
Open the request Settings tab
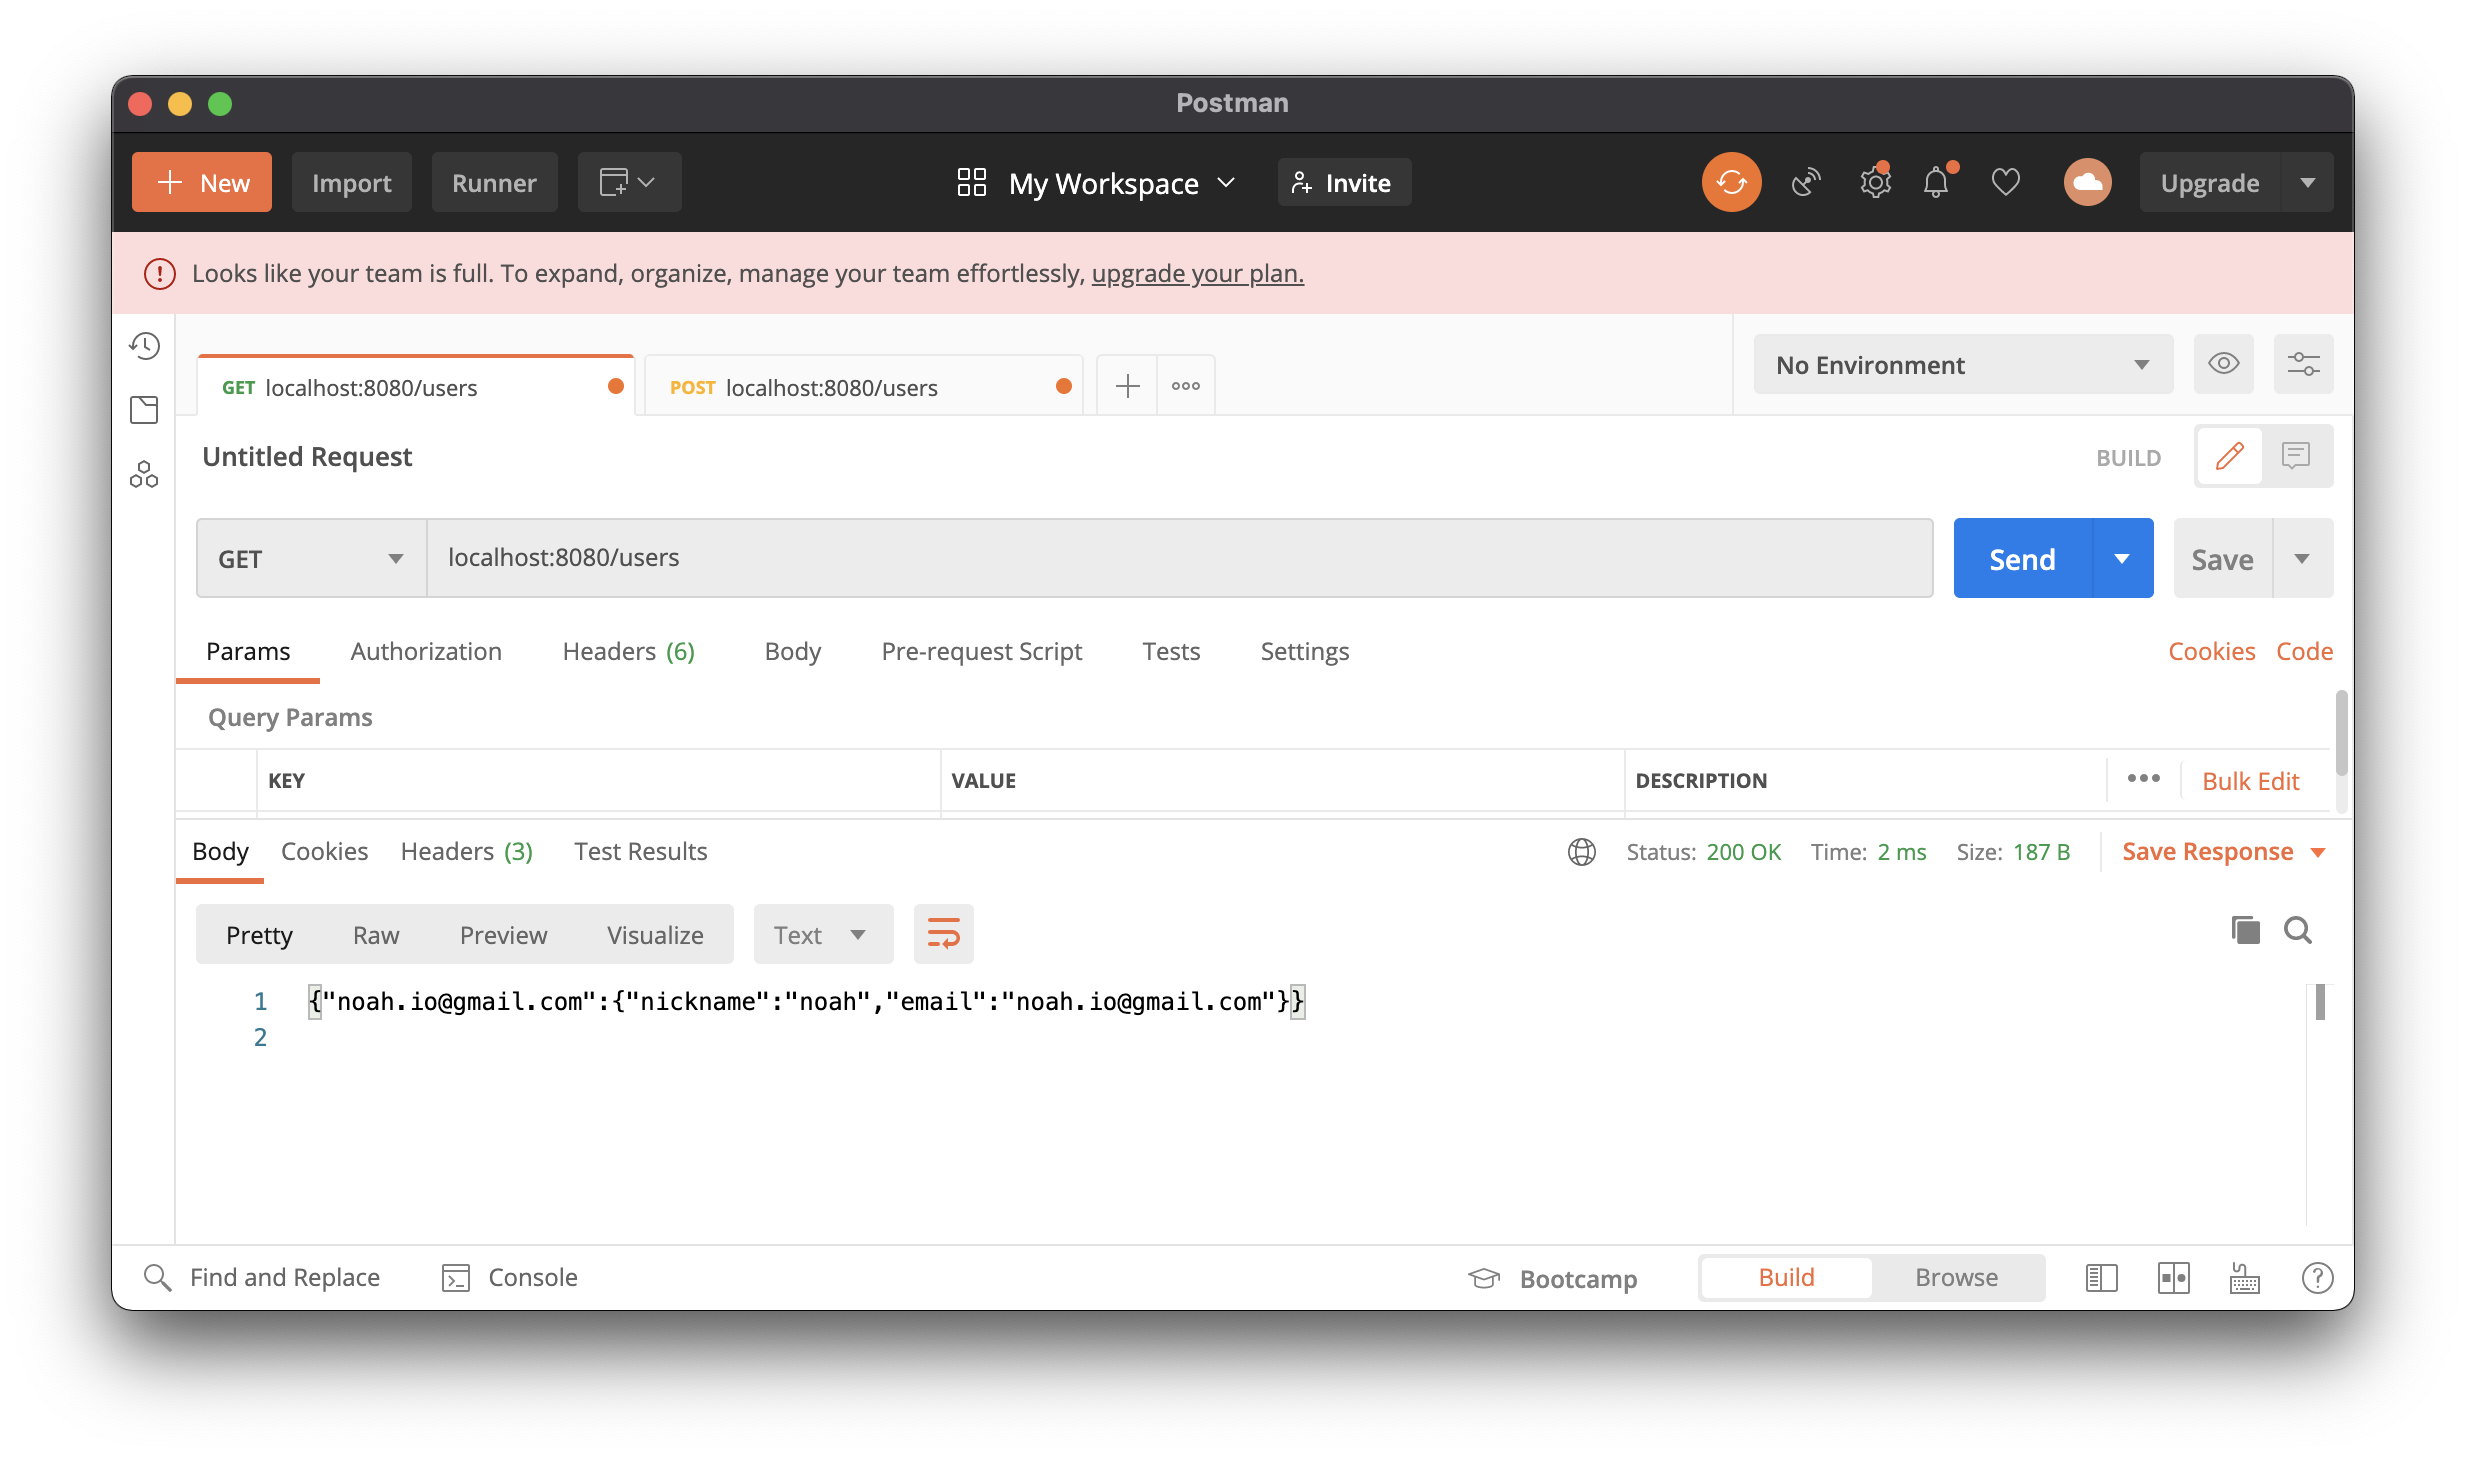click(1304, 651)
